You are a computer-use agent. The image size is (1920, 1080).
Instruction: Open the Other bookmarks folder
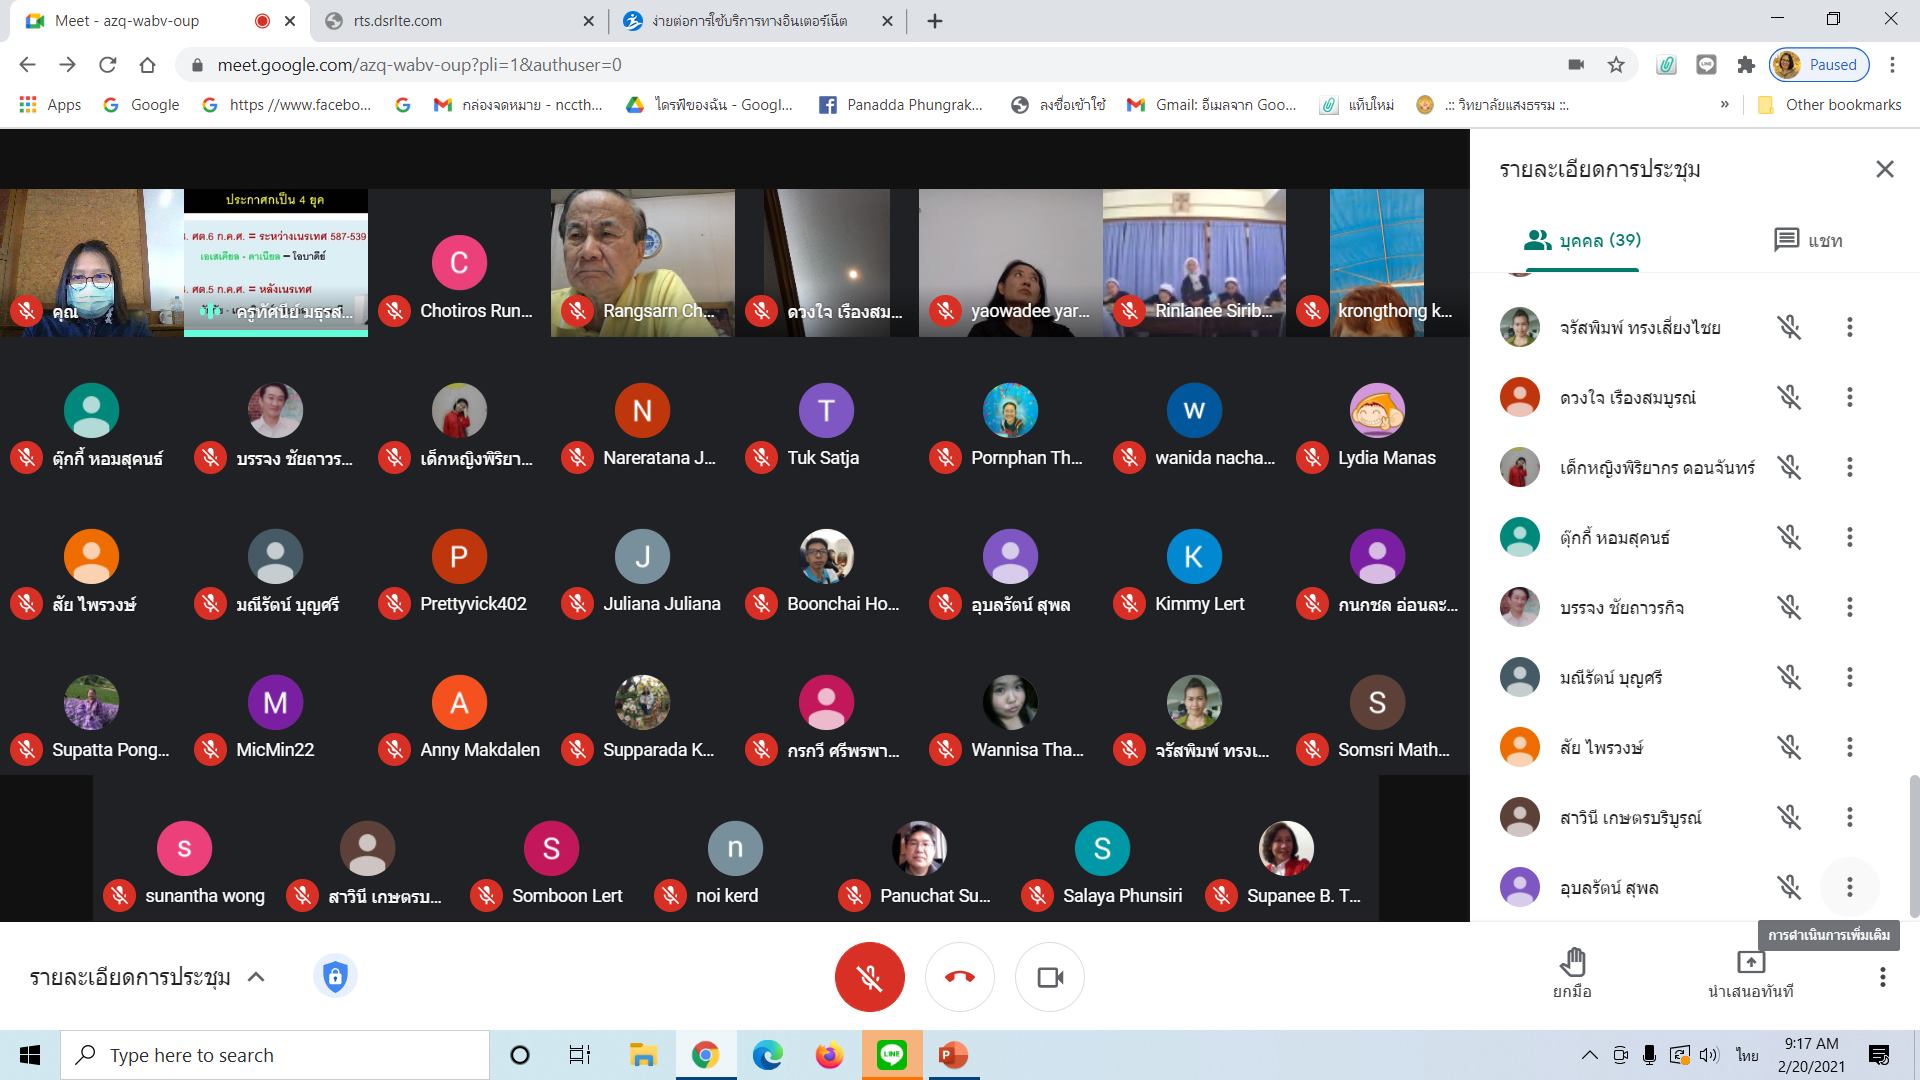pyautogui.click(x=1829, y=105)
